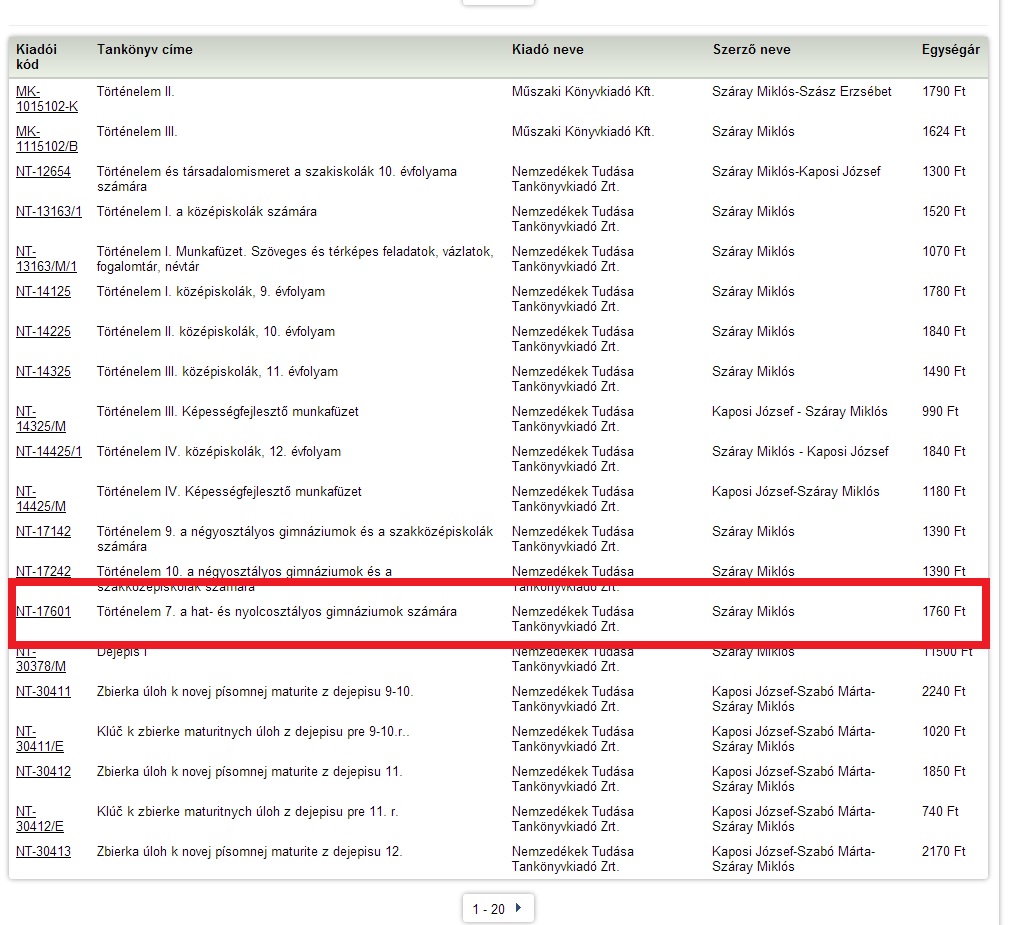
Task: Click the Tankönyv címe column header
Action: click(x=145, y=50)
